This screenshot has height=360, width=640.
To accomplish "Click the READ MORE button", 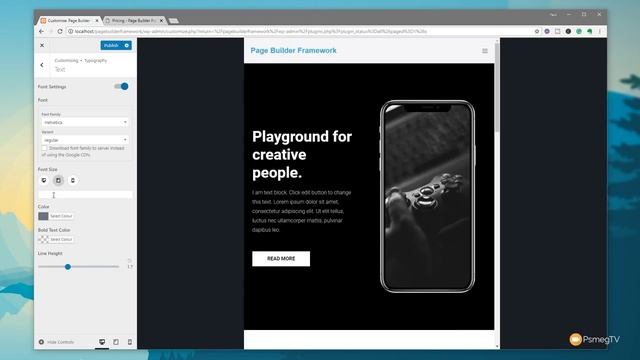I will [x=281, y=259].
